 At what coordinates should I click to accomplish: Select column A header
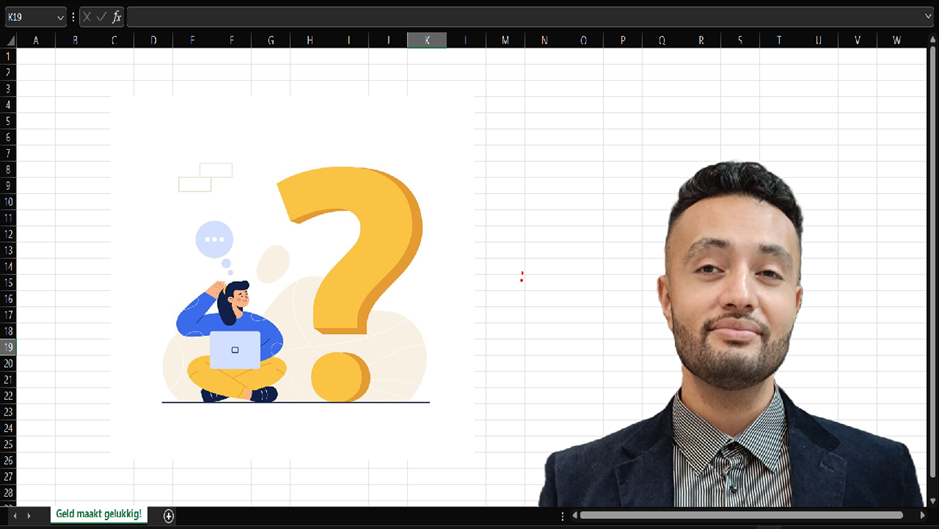click(36, 40)
